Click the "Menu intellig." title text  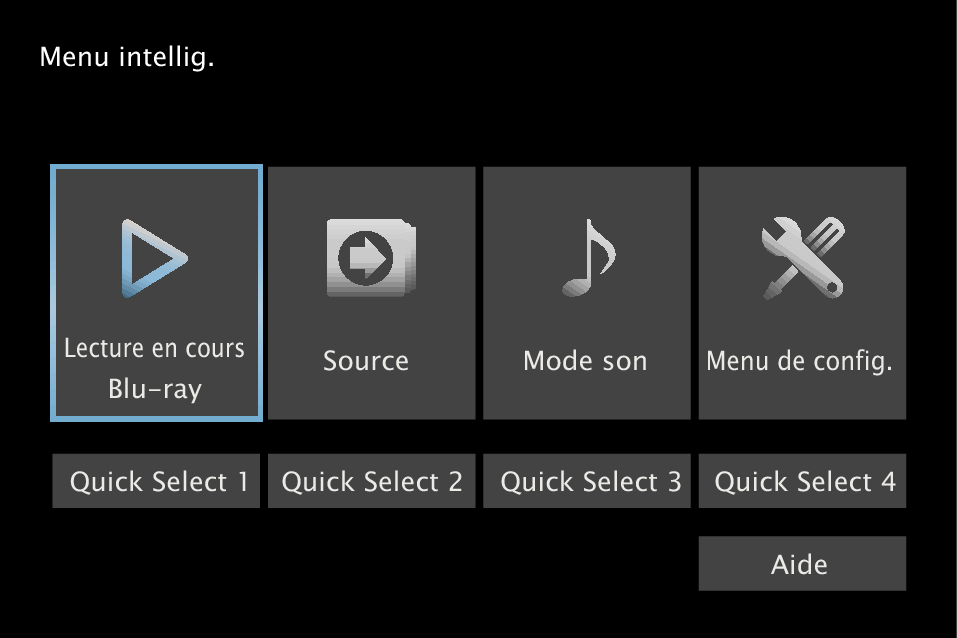(x=127, y=58)
